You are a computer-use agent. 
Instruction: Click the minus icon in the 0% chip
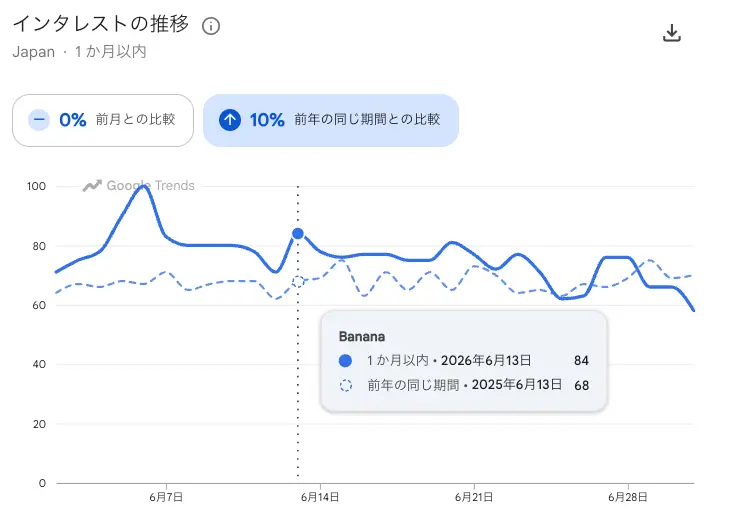coord(39,120)
